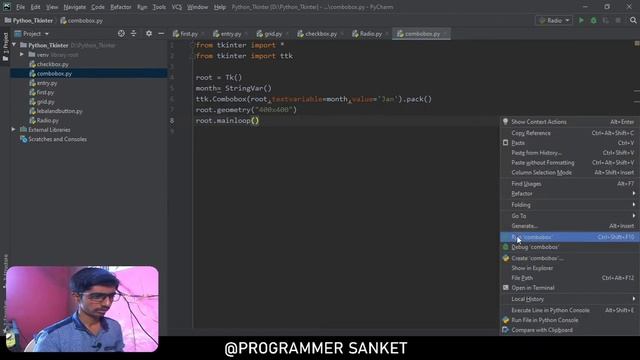Click the Compare with Clipboard icon
The width and height of the screenshot is (640, 360).
[505, 330]
